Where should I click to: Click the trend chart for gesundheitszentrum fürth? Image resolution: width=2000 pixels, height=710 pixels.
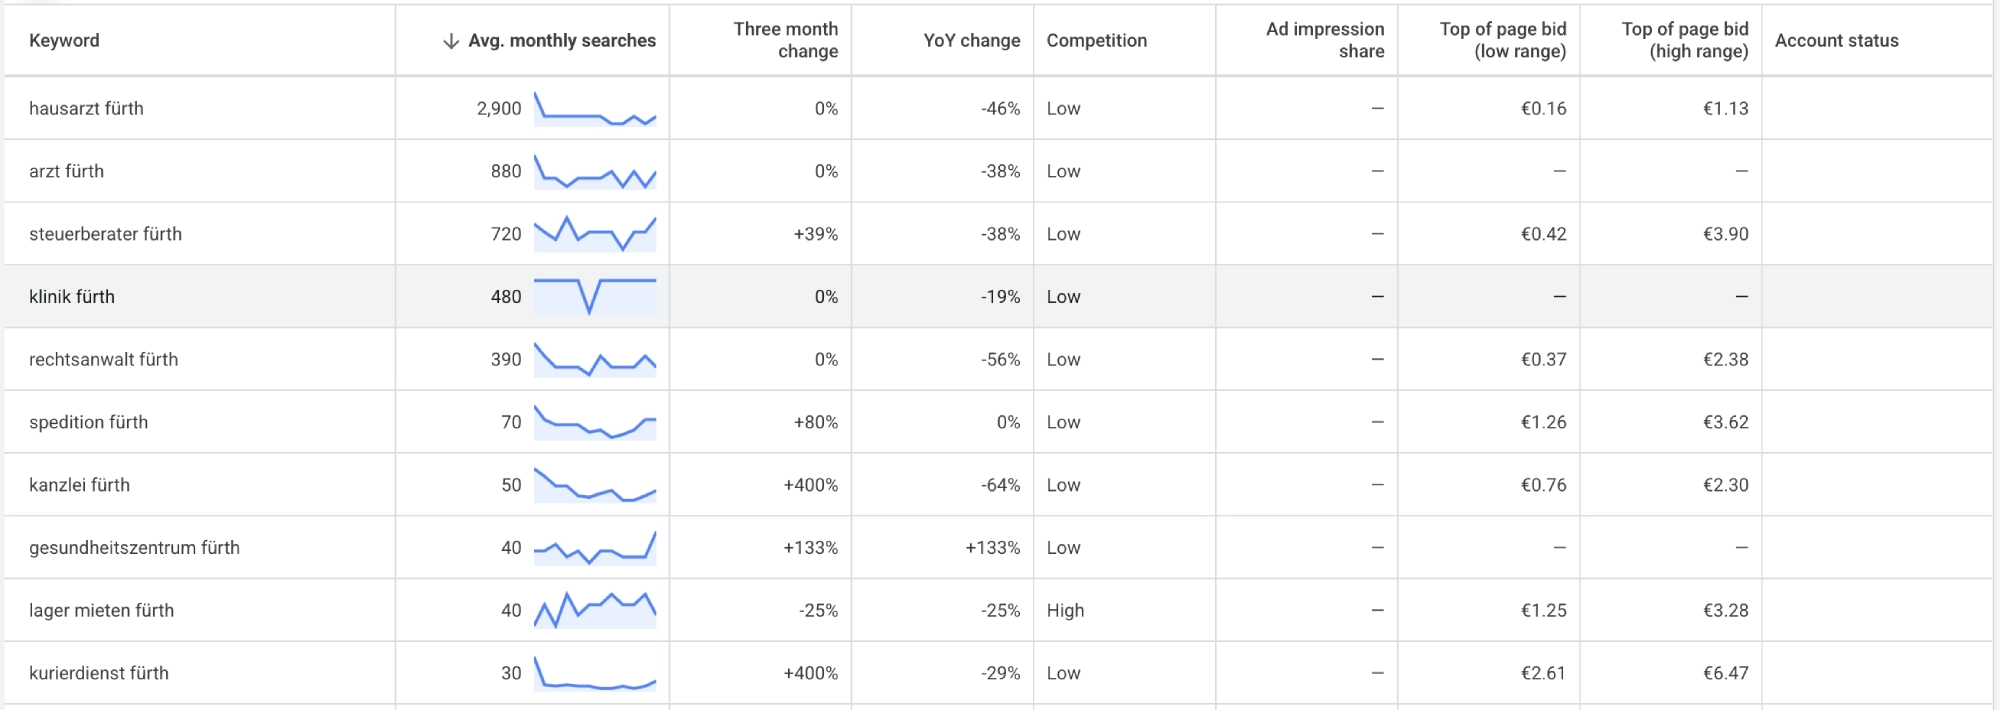595,547
